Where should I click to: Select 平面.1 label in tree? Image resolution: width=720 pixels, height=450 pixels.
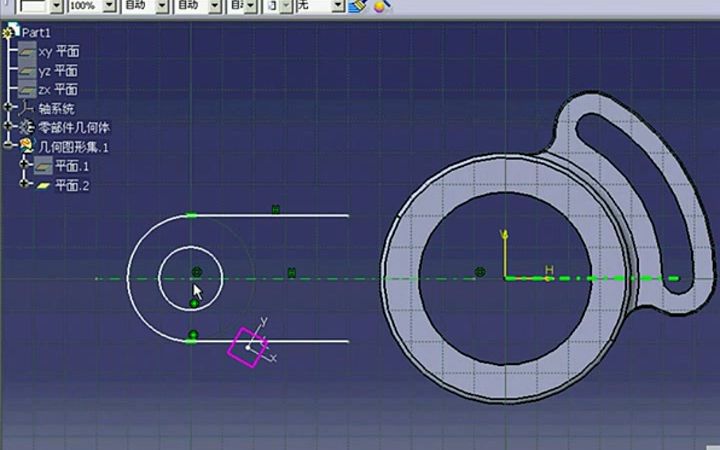[x=72, y=166]
